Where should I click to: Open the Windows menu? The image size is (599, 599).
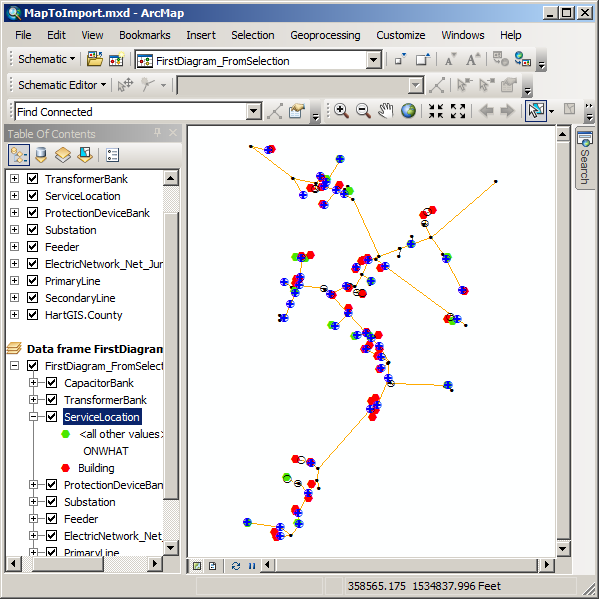point(463,35)
